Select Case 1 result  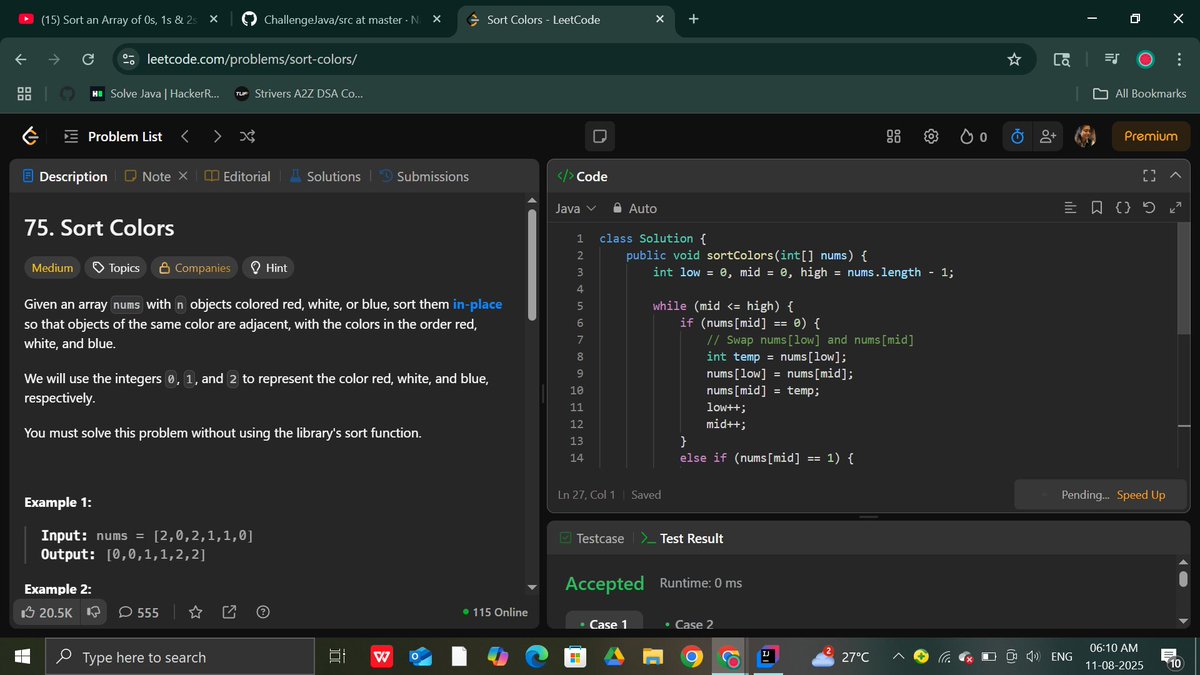click(x=604, y=624)
